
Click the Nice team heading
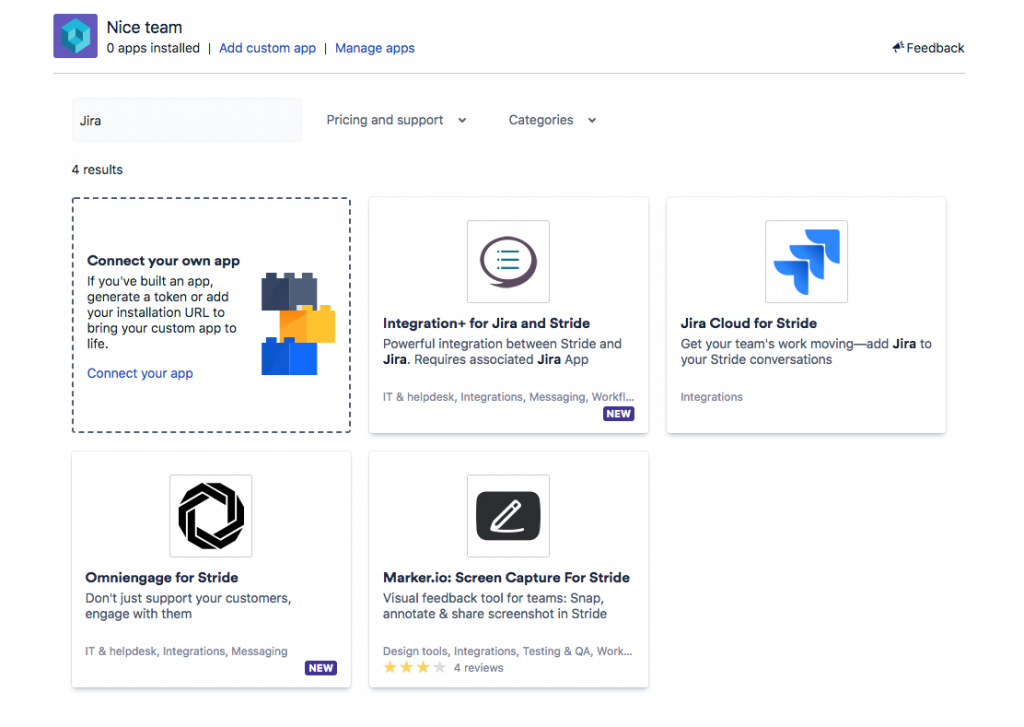point(144,27)
